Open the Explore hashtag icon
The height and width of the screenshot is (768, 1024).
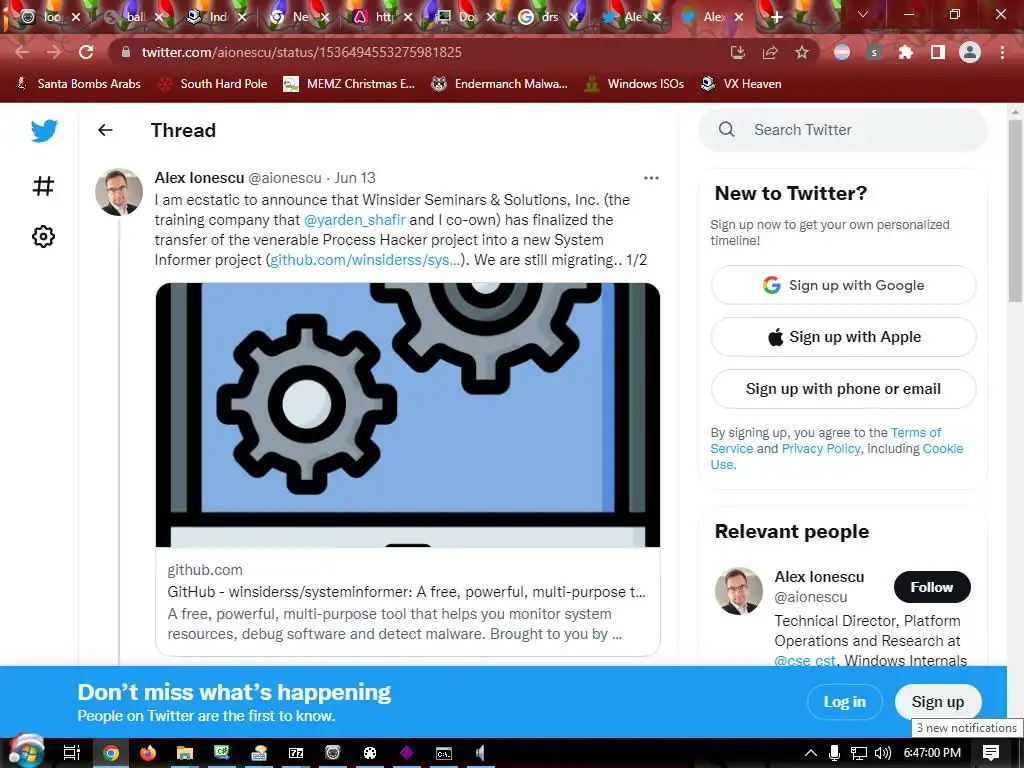point(43,186)
